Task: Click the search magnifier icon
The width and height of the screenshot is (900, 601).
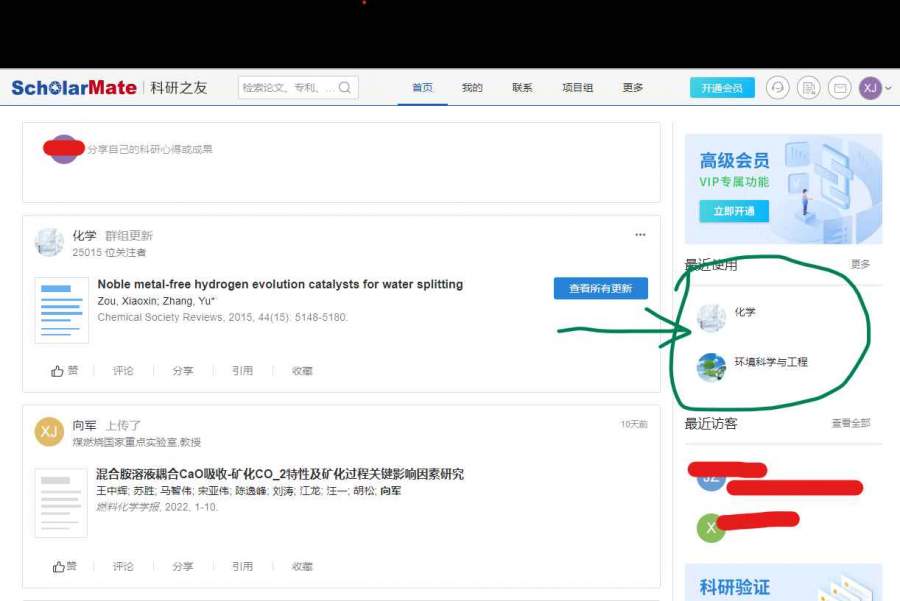Action: (x=344, y=88)
